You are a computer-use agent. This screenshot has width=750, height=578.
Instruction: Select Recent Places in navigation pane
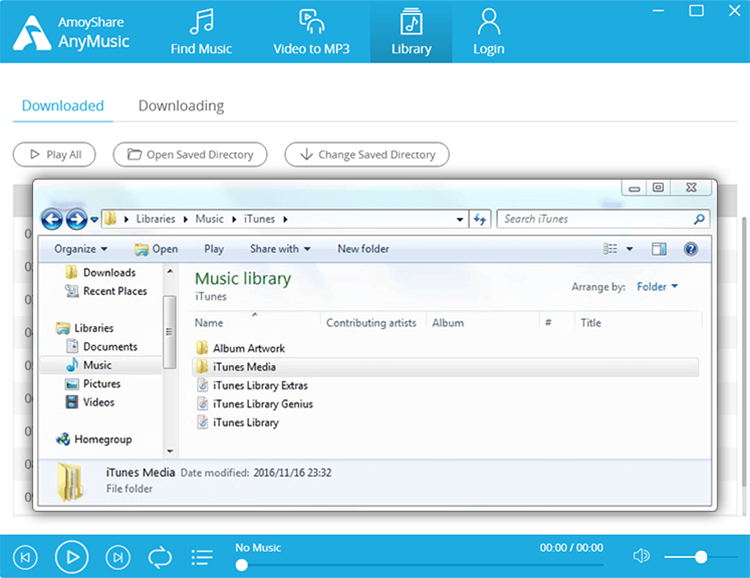pyautogui.click(x=106, y=291)
